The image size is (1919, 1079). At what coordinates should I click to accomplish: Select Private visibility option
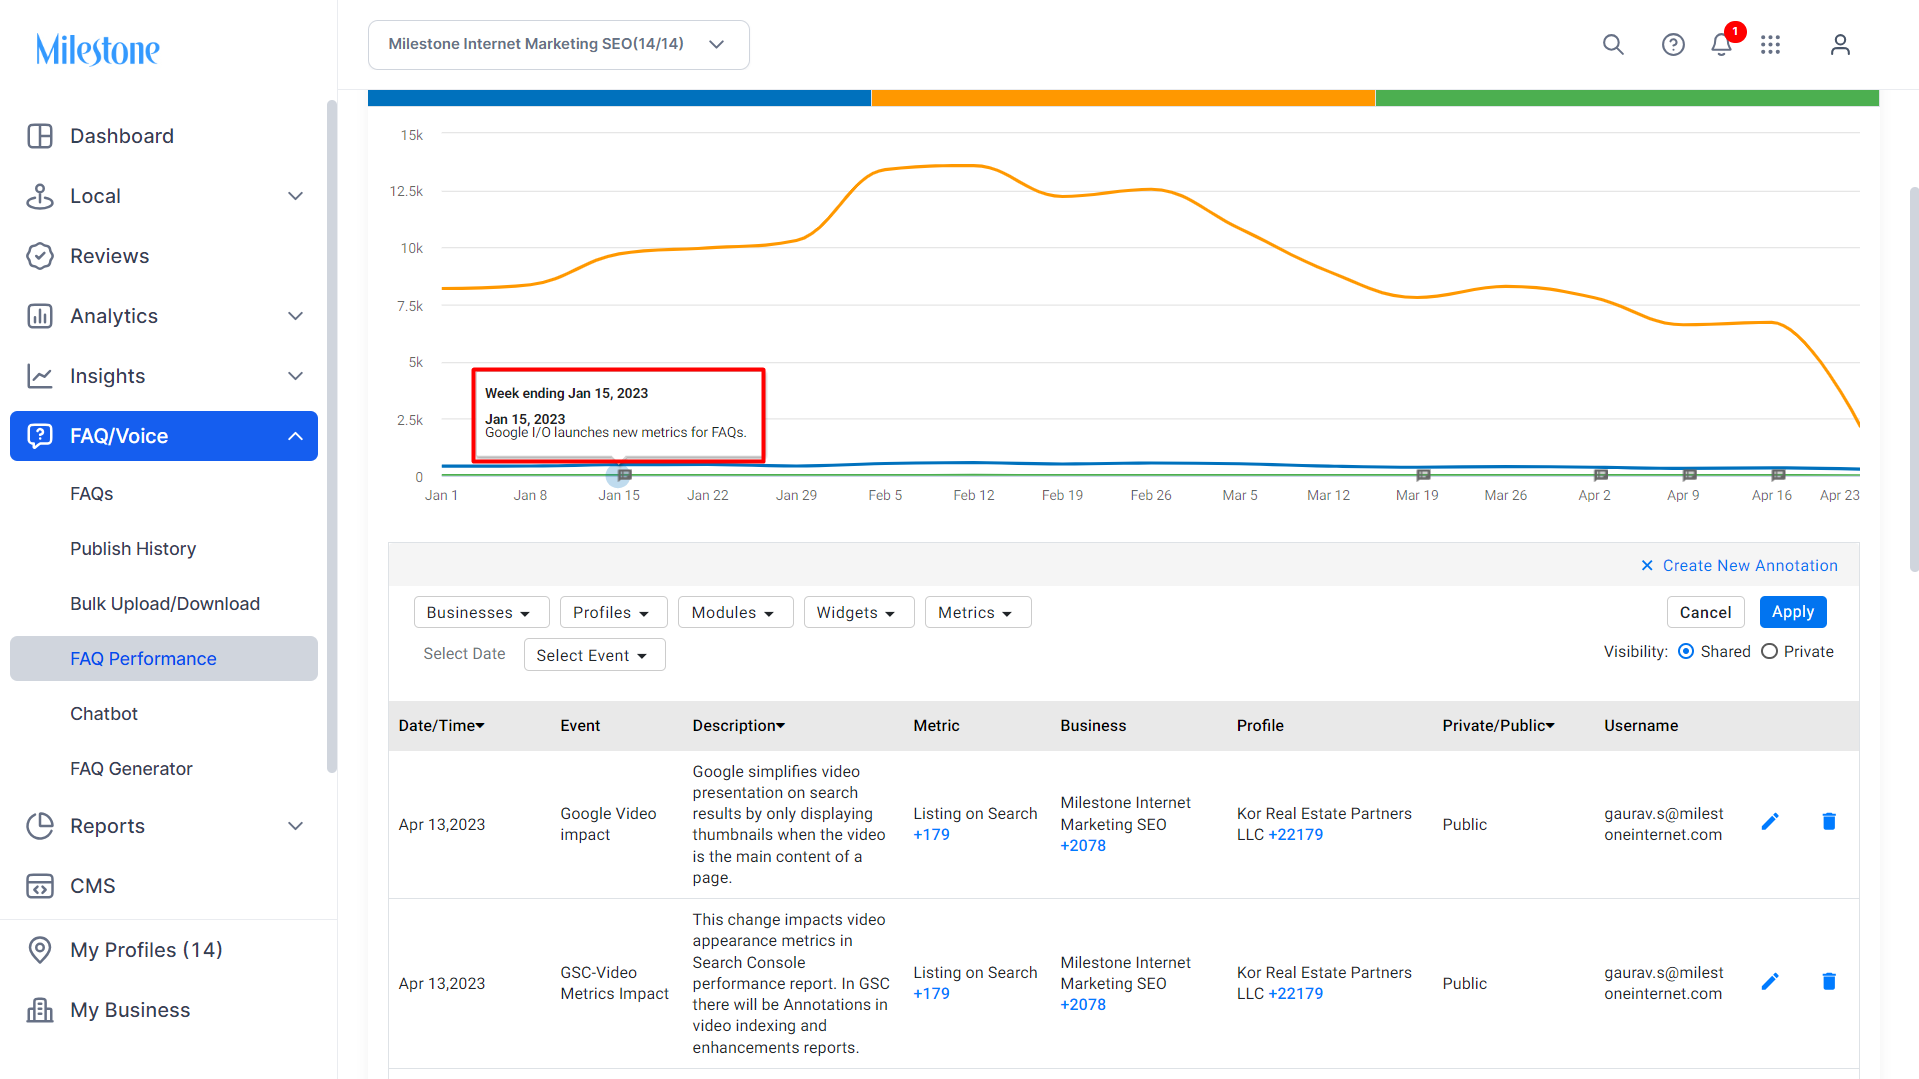(1769, 652)
